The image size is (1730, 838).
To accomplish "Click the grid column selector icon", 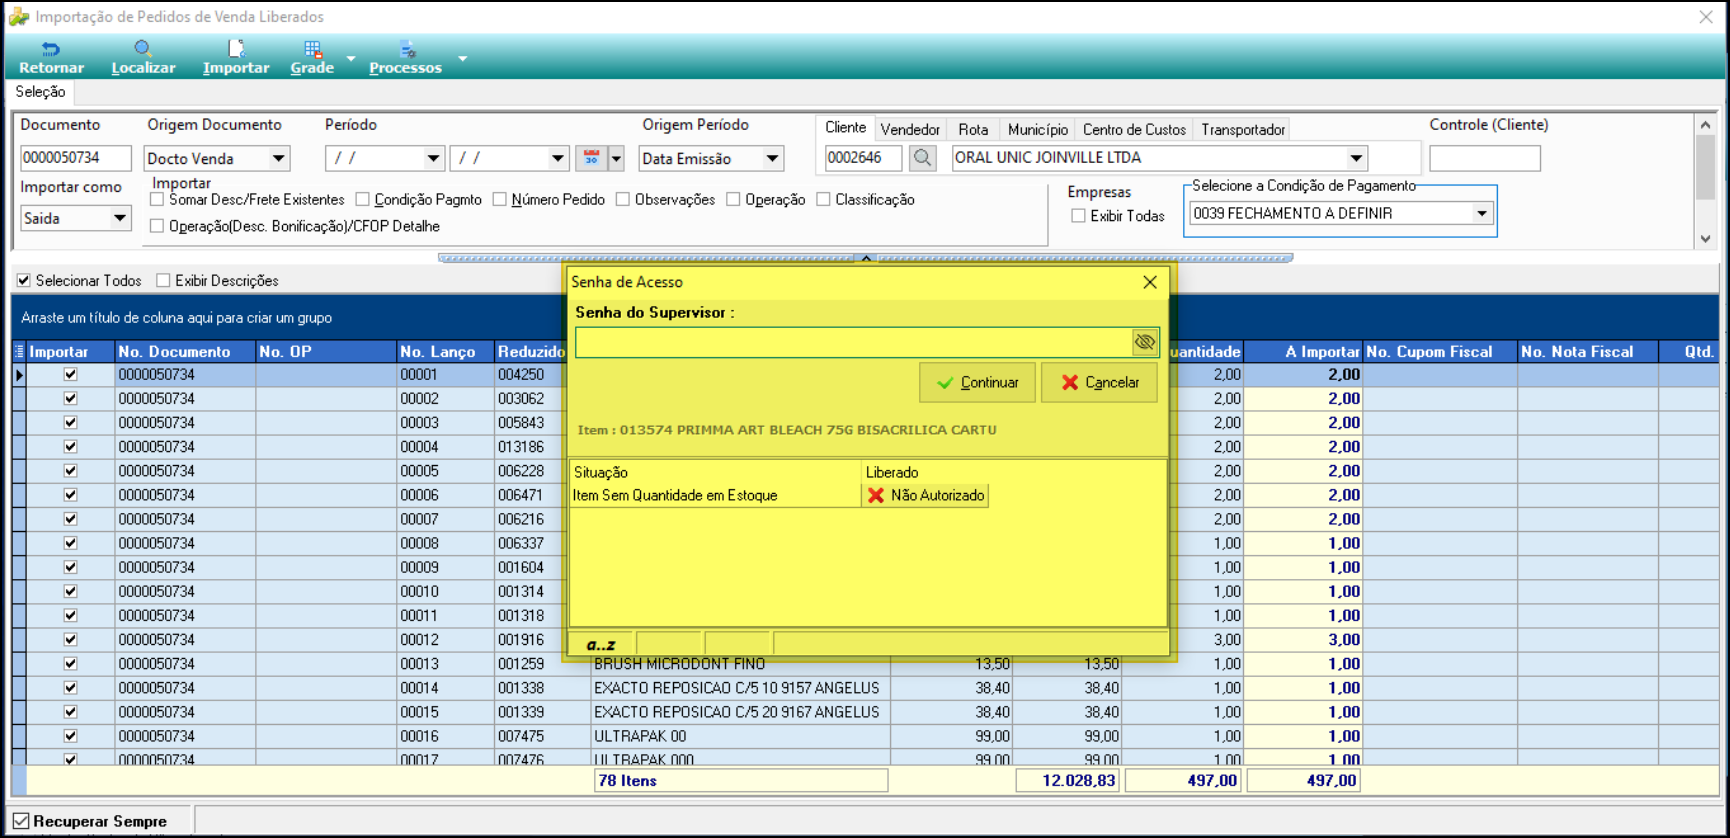I will tap(19, 351).
